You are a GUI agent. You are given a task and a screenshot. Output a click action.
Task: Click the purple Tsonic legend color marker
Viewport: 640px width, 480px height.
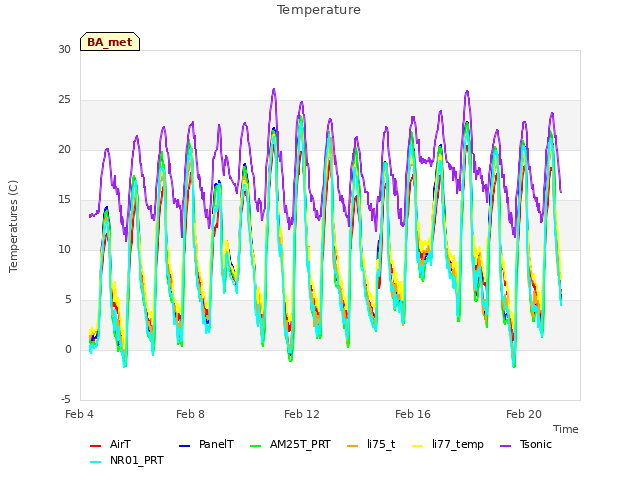[x=505, y=446]
